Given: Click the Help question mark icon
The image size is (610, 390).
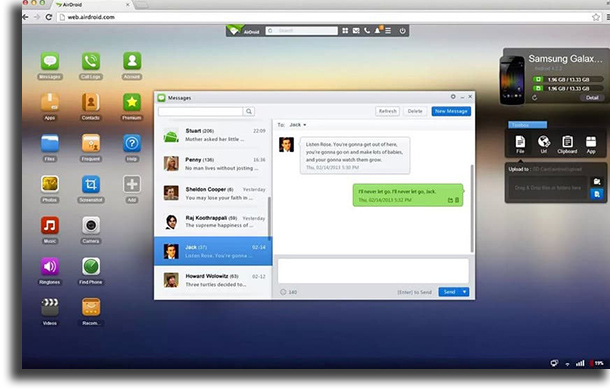Looking at the screenshot, I should coord(132,143).
